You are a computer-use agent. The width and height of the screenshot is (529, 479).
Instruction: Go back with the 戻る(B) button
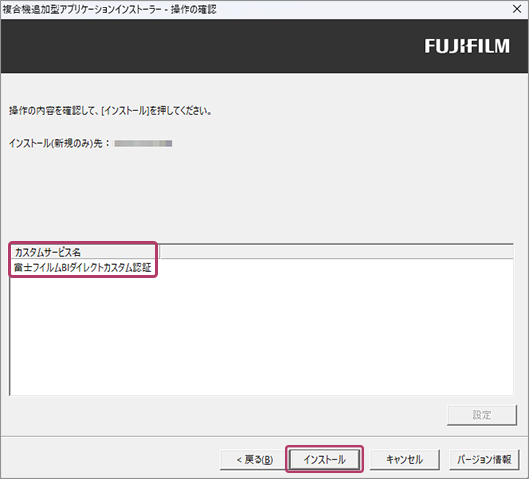[255, 459]
